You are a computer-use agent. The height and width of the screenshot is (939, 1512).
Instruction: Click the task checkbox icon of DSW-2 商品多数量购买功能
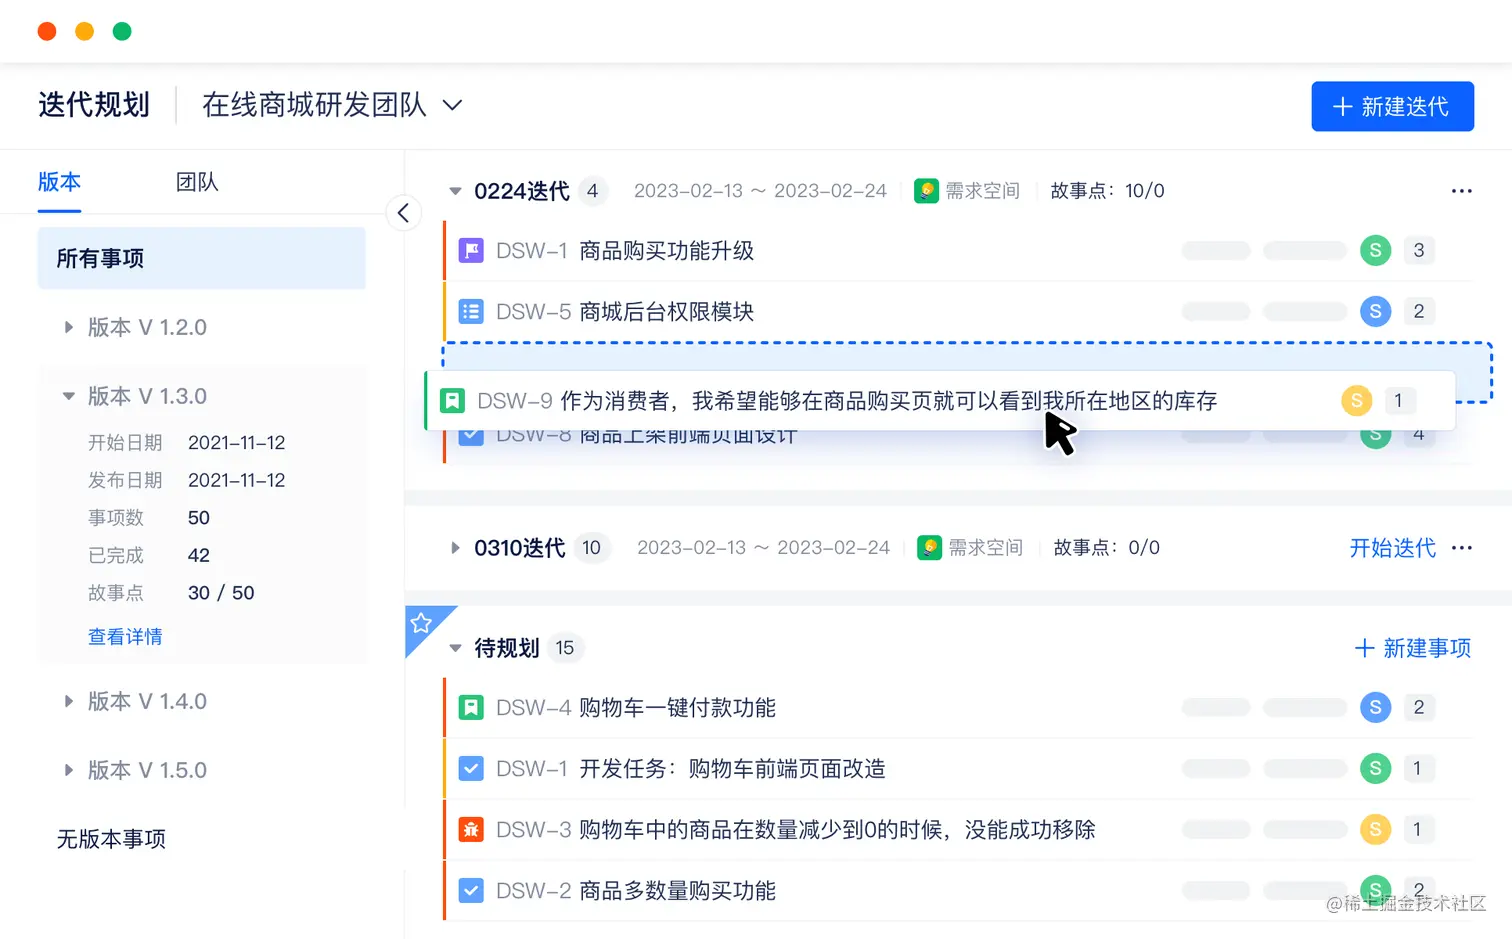[471, 890]
